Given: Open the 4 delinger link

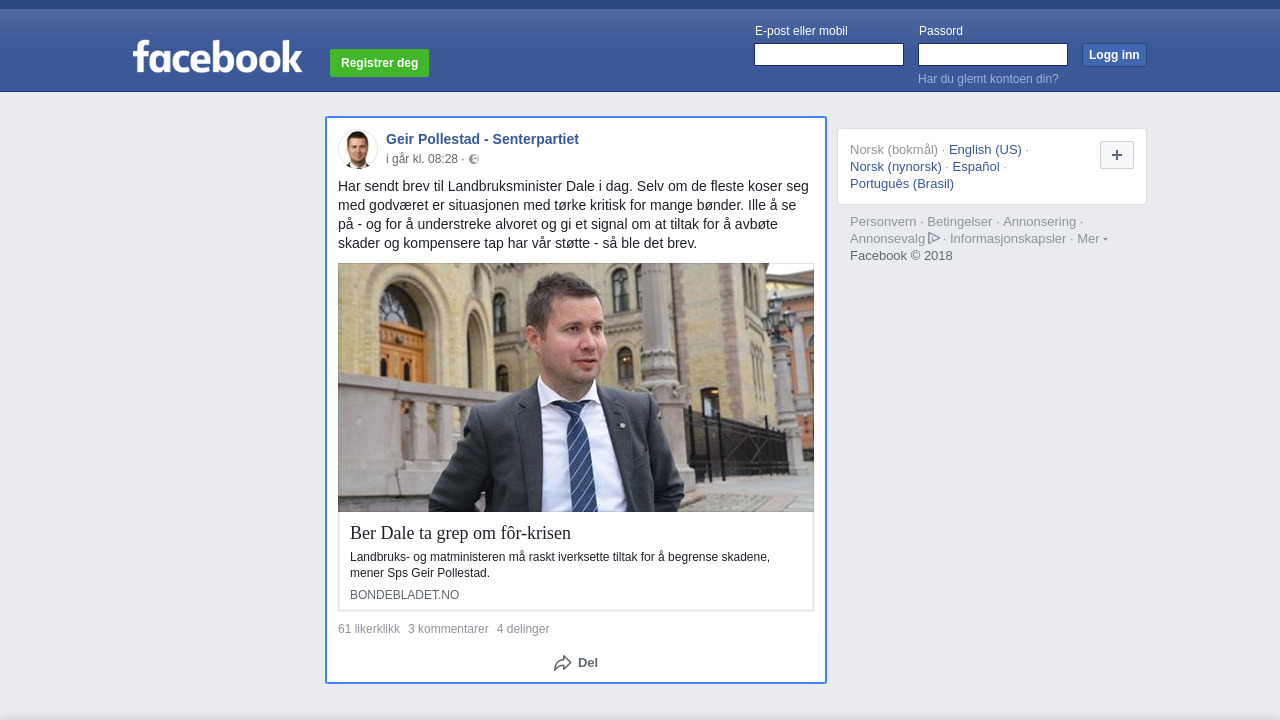Looking at the screenshot, I should (x=523, y=629).
